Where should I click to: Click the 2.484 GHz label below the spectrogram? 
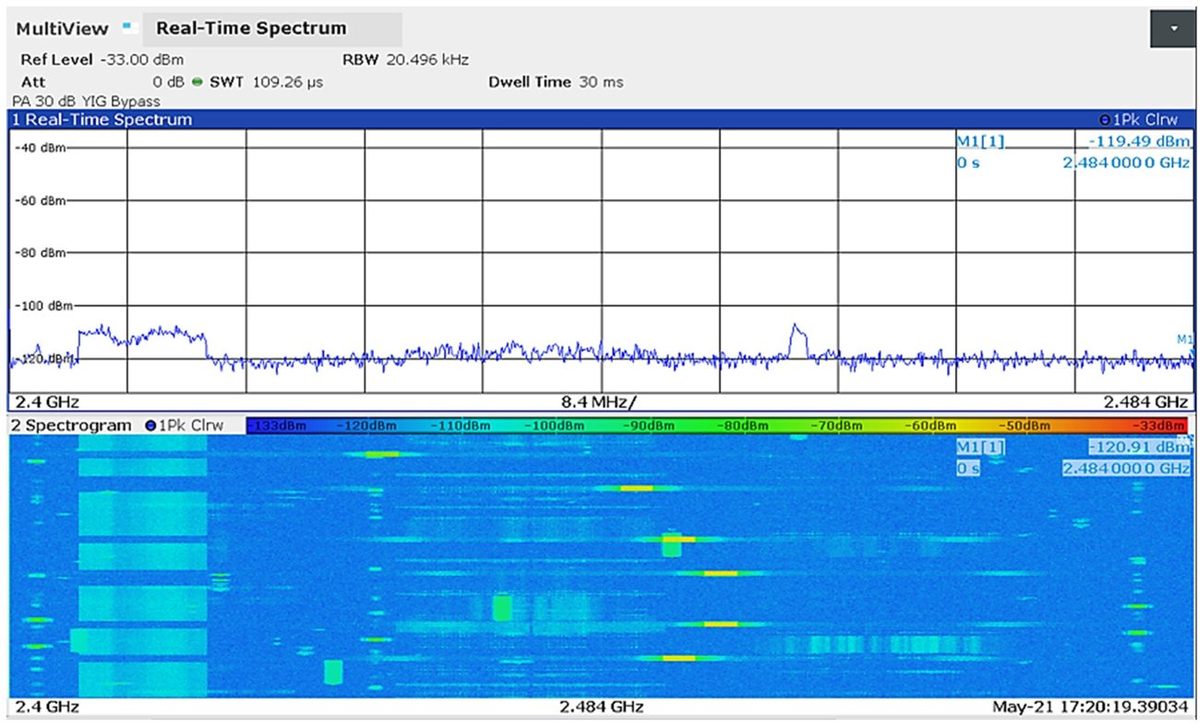(x=602, y=707)
